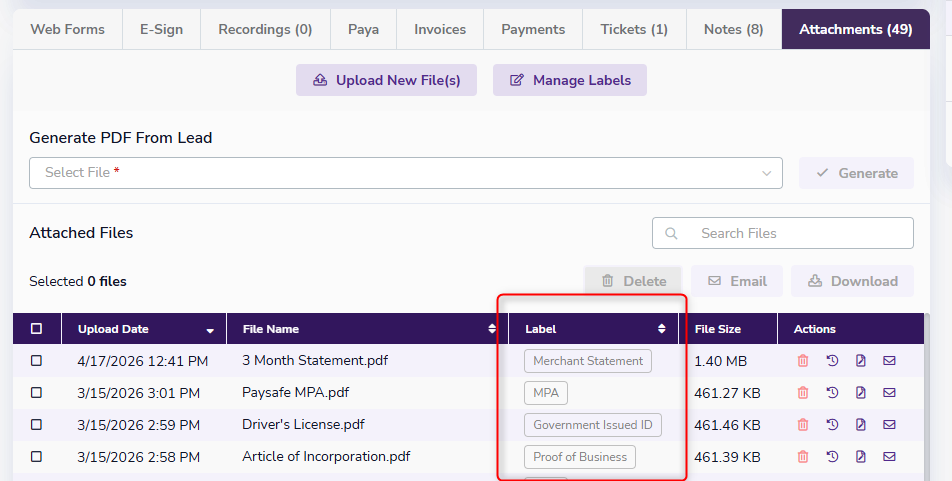Click history icon for Article of Incorporation.pdf
This screenshot has width=952, height=481.
pos(832,457)
